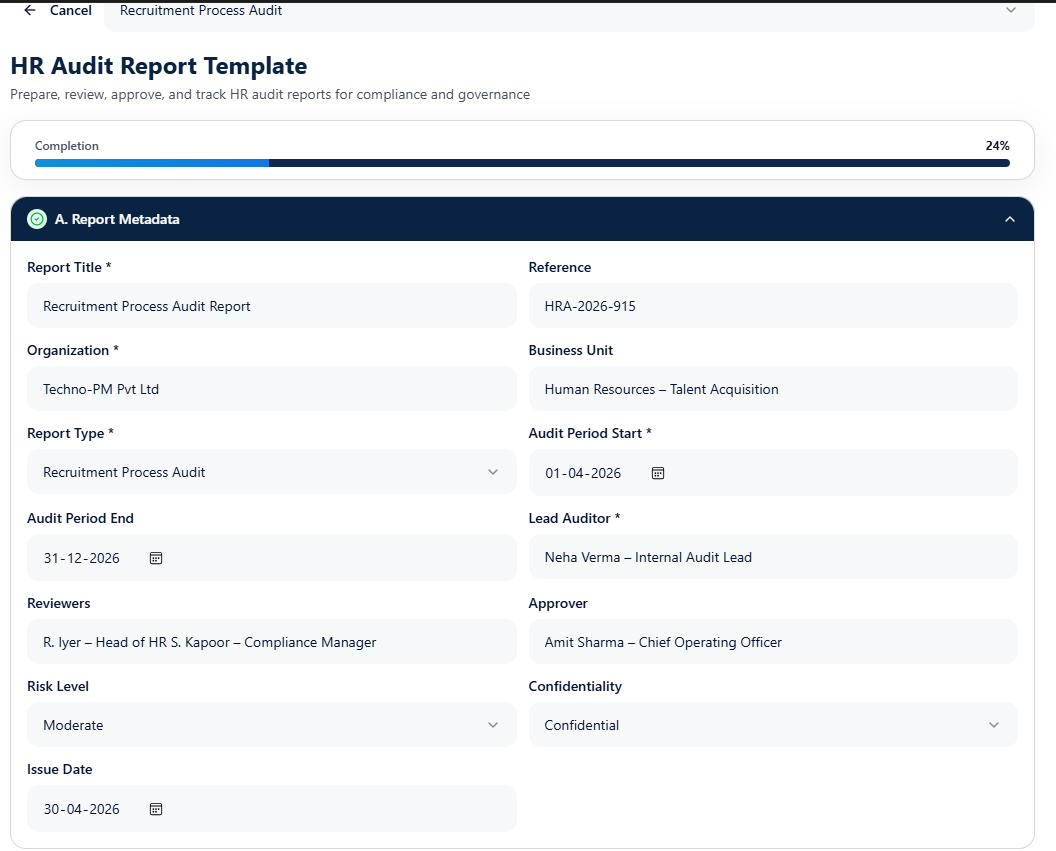Click the Completion progress bar
The image size is (1056, 851).
[x=522, y=163]
